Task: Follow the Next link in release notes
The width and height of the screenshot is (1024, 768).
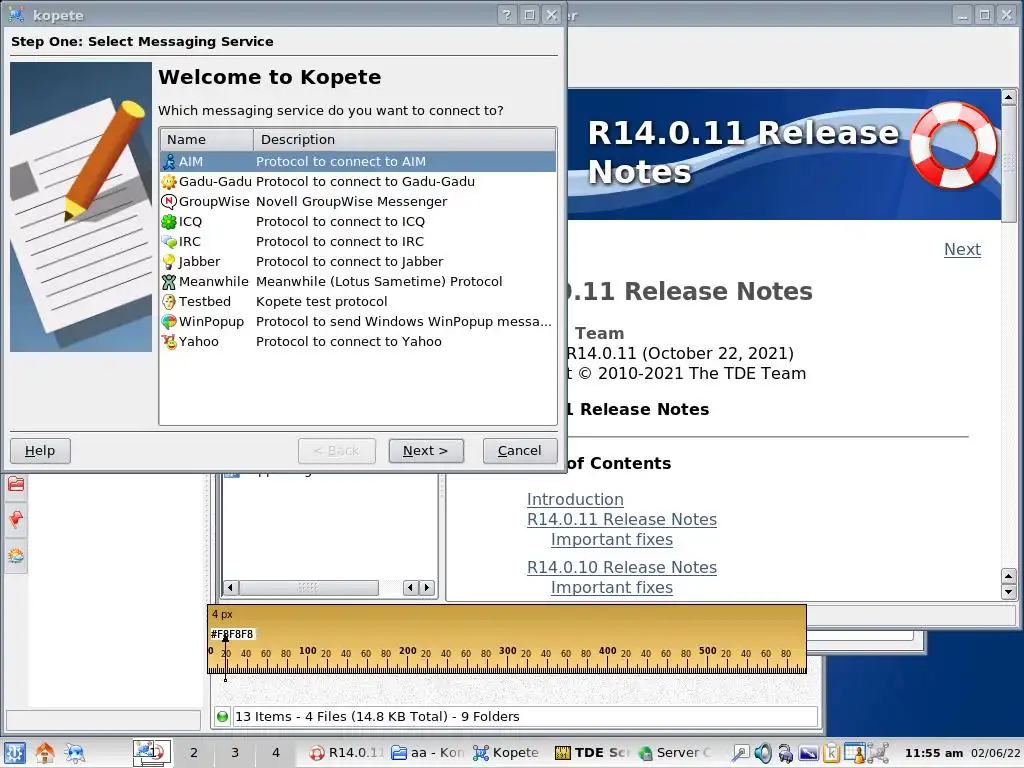Action: (x=962, y=249)
